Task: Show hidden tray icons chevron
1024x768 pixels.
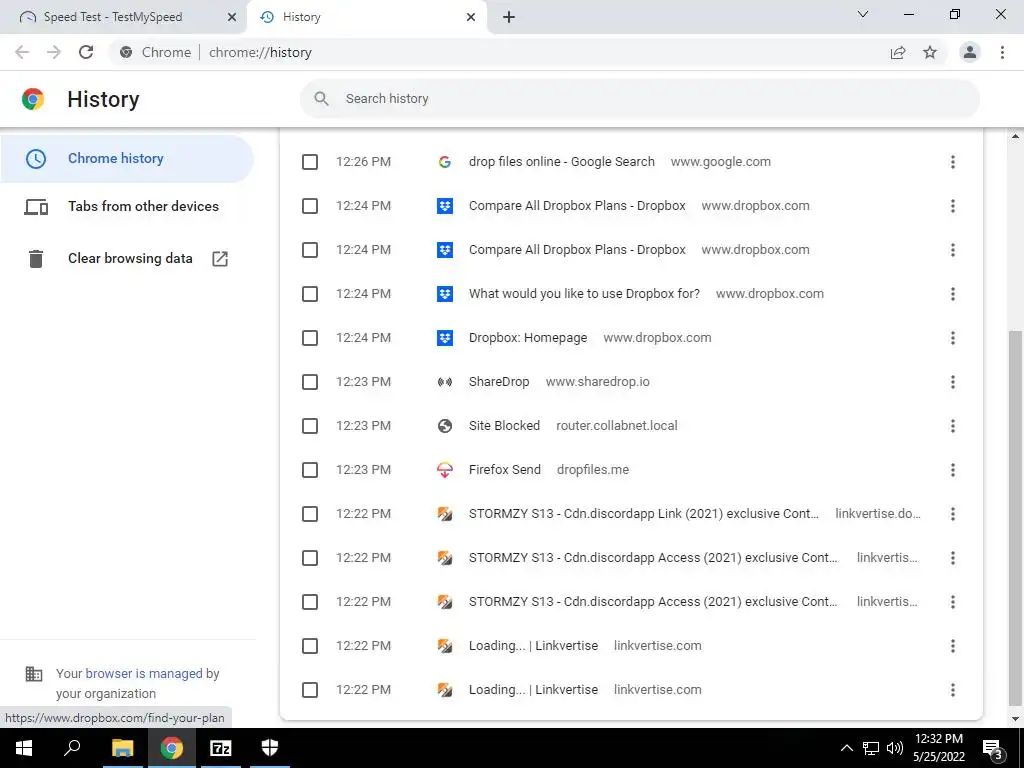Action: [846, 748]
